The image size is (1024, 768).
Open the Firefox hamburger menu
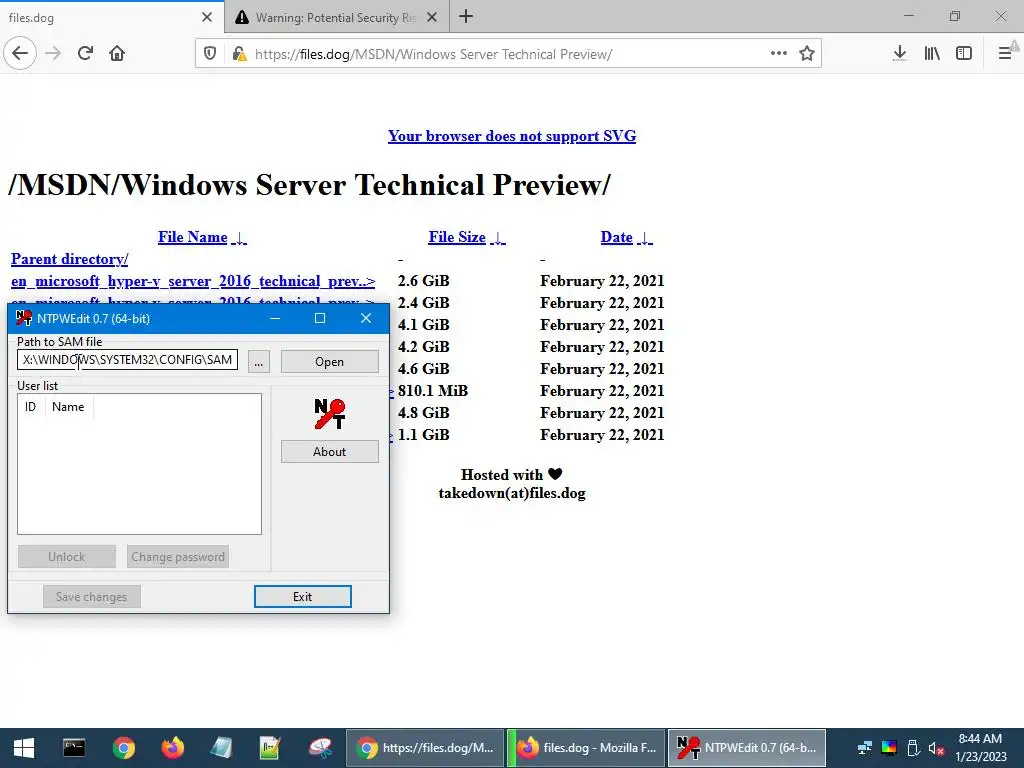pos(1006,53)
